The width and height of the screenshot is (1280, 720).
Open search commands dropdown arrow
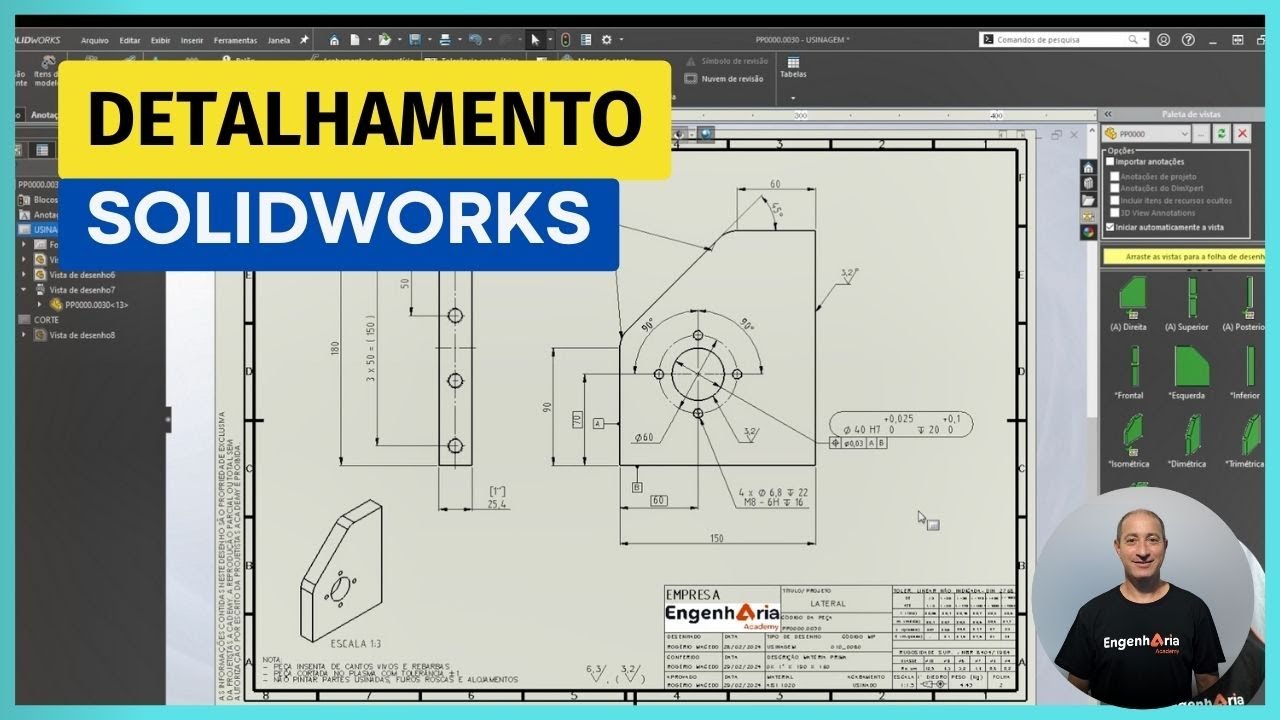(x=1144, y=40)
